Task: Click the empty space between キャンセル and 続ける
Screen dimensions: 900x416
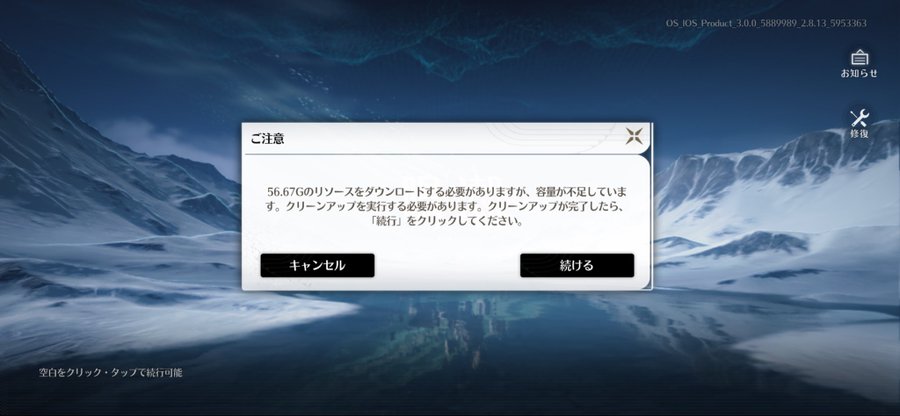Action: point(447,265)
